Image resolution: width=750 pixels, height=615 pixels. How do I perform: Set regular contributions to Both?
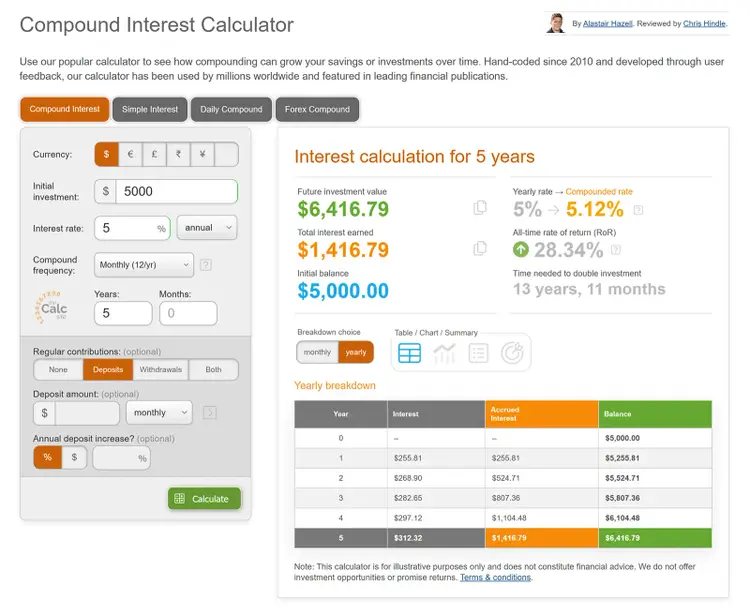(x=213, y=370)
